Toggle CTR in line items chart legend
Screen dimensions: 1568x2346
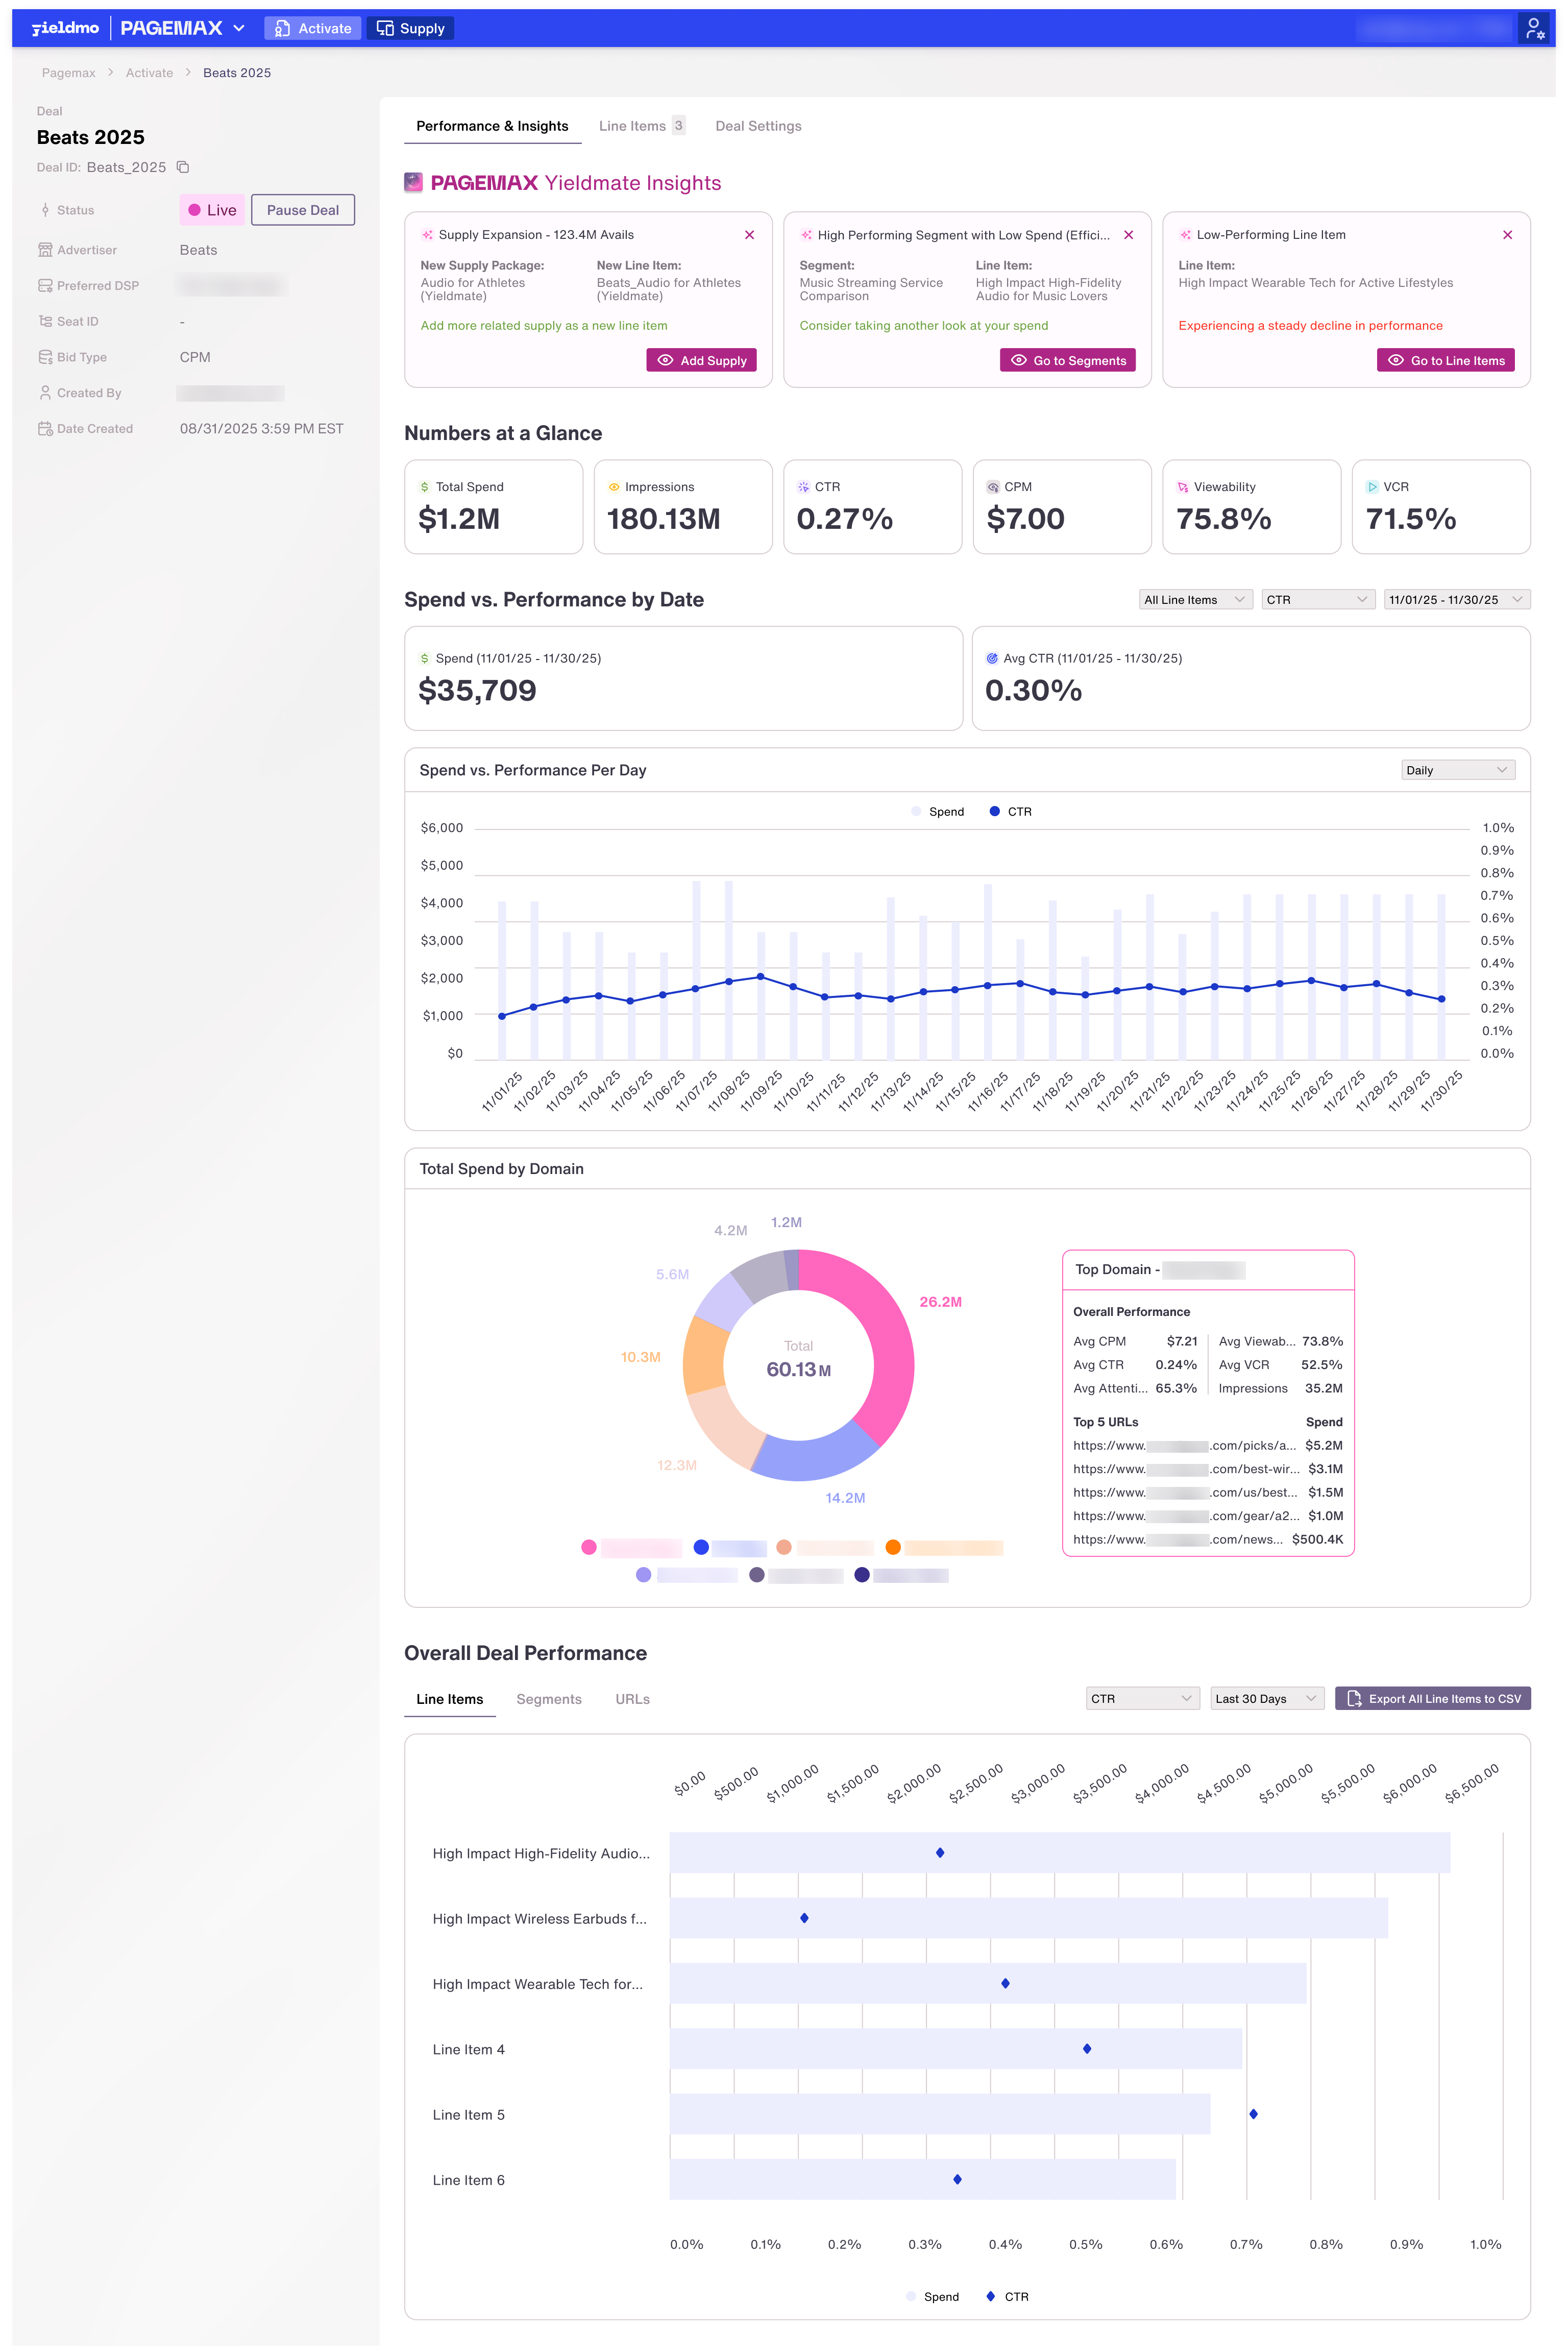pyautogui.click(x=1007, y=2297)
